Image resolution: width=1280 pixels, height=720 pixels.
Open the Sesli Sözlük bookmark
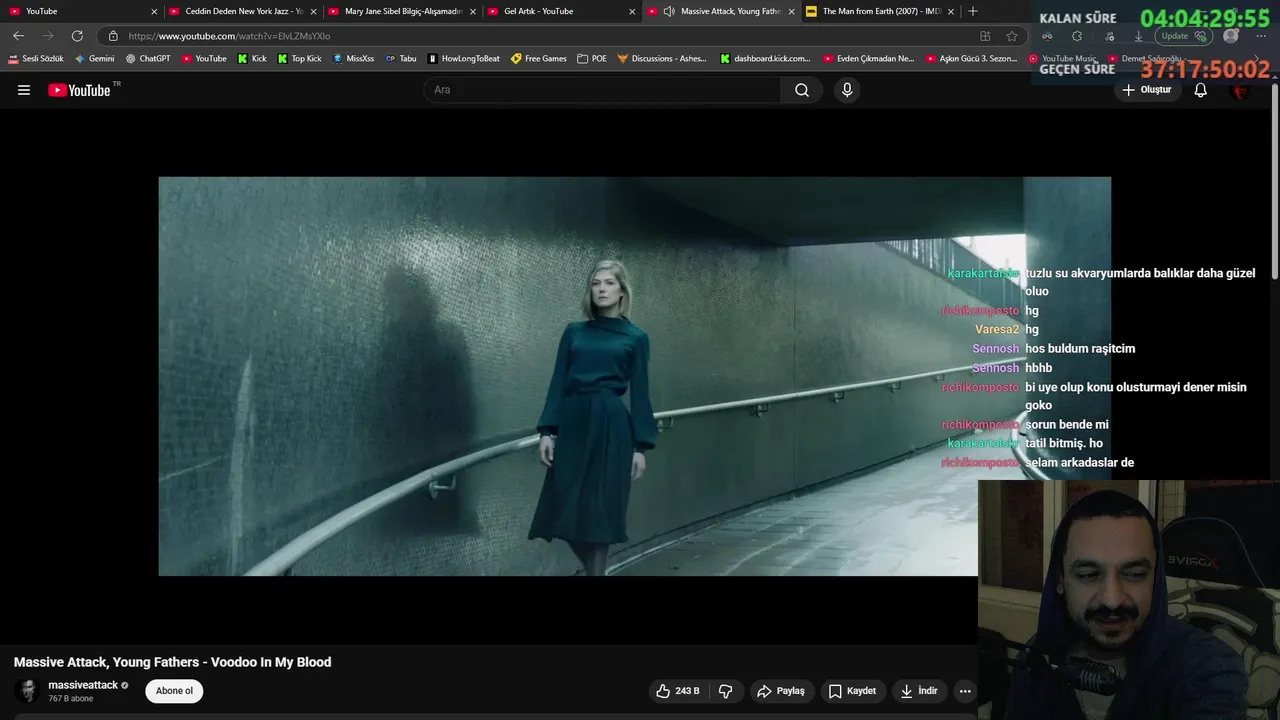coord(36,59)
